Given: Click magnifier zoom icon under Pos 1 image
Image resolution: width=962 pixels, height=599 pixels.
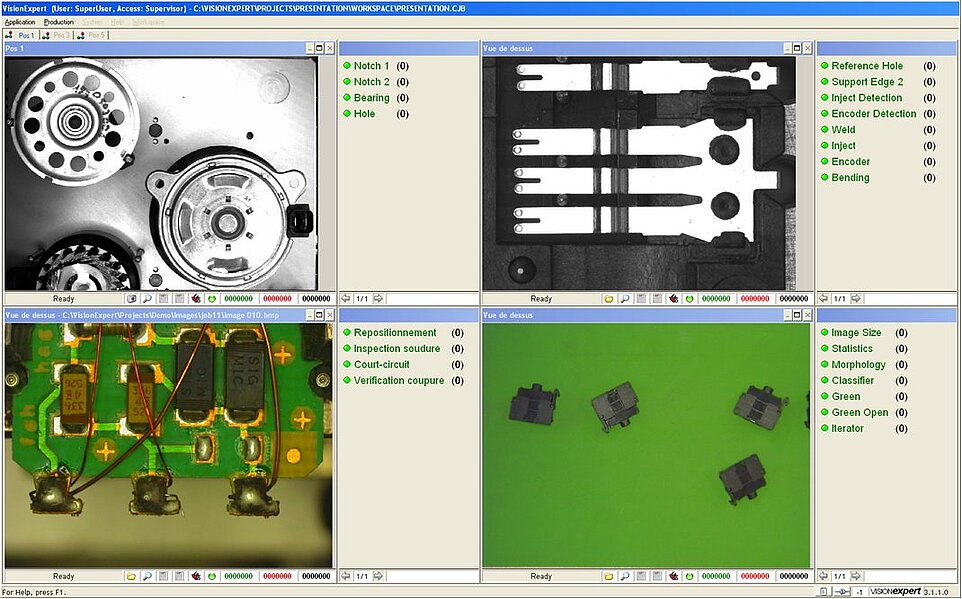Looking at the screenshot, I should pyautogui.click(x=147, y=298).
